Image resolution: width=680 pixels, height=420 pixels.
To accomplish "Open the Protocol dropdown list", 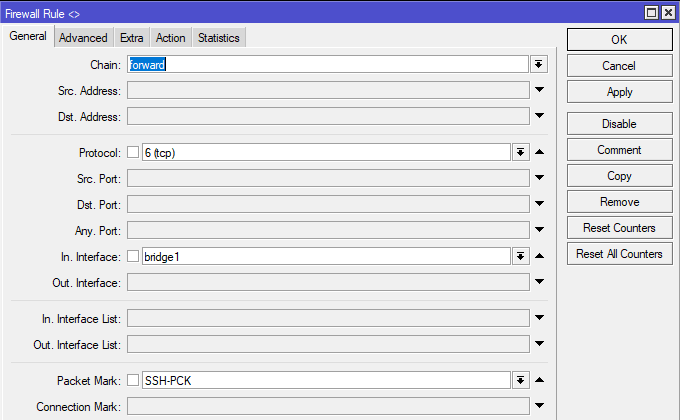I will (x=520, y=152).
